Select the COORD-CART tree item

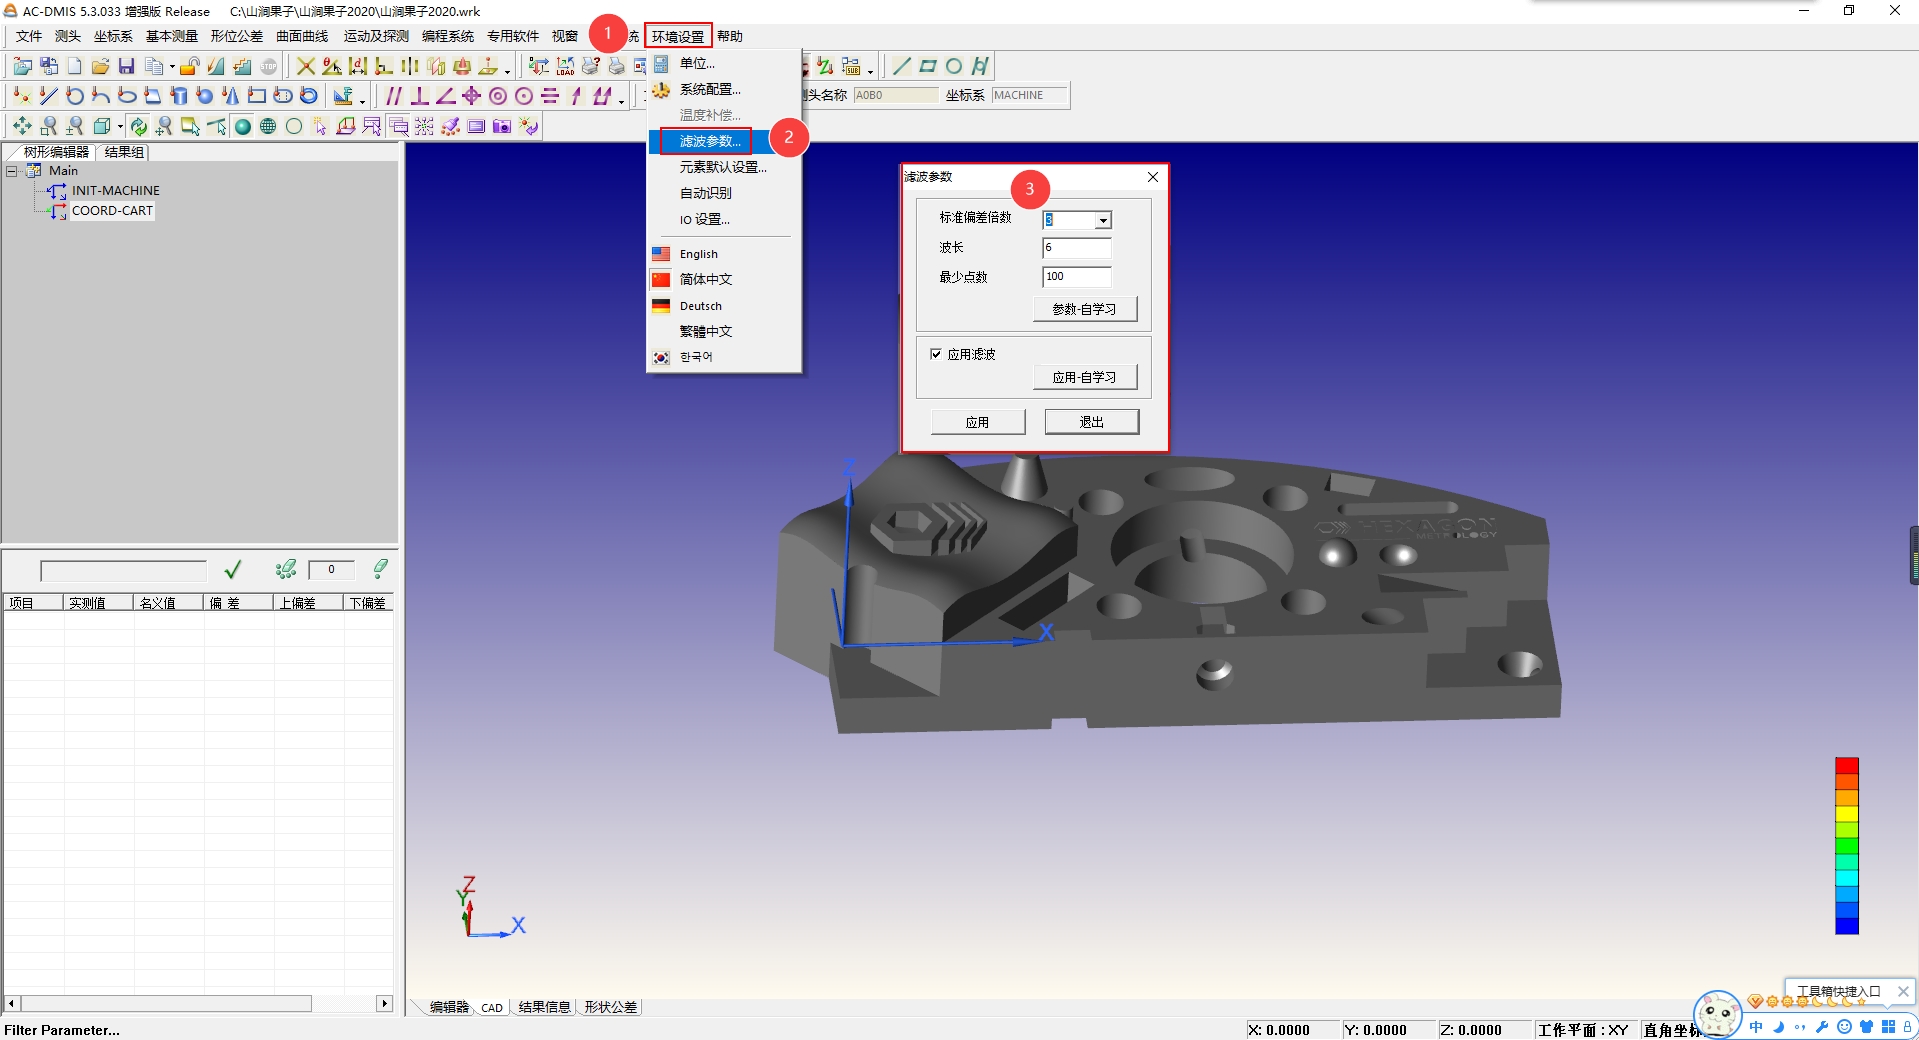[x=112, y=211]
